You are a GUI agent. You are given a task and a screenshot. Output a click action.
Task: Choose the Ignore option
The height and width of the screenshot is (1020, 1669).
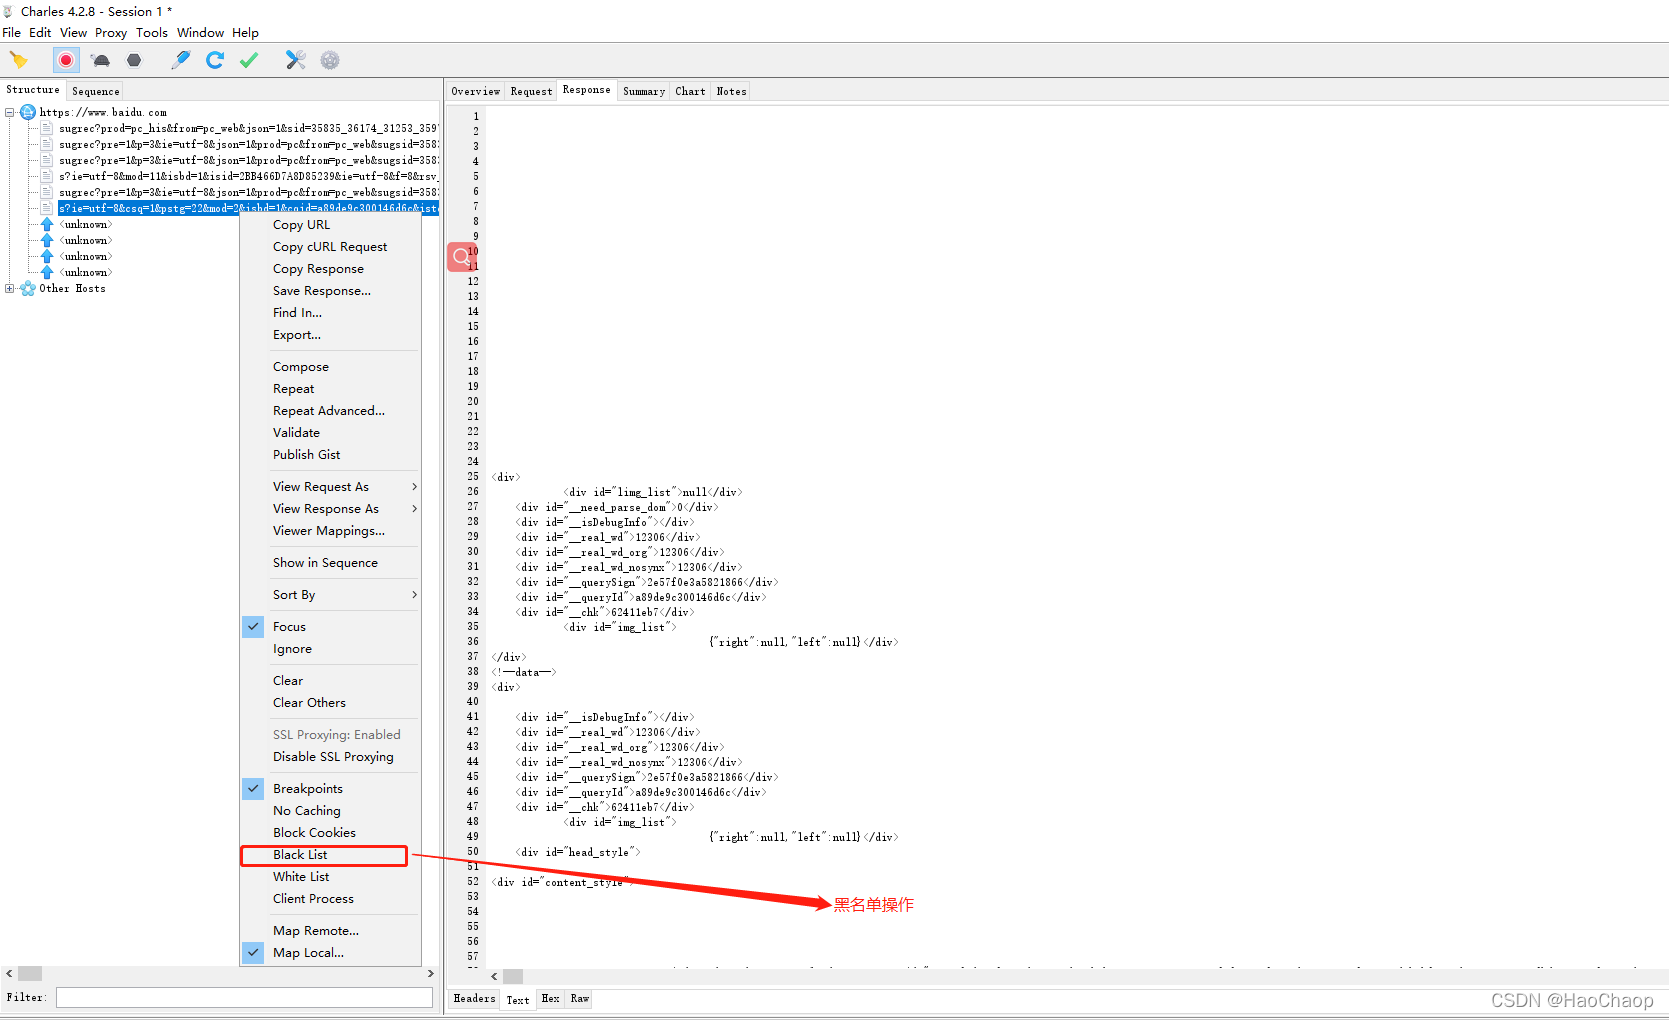(x=292, y=649)
